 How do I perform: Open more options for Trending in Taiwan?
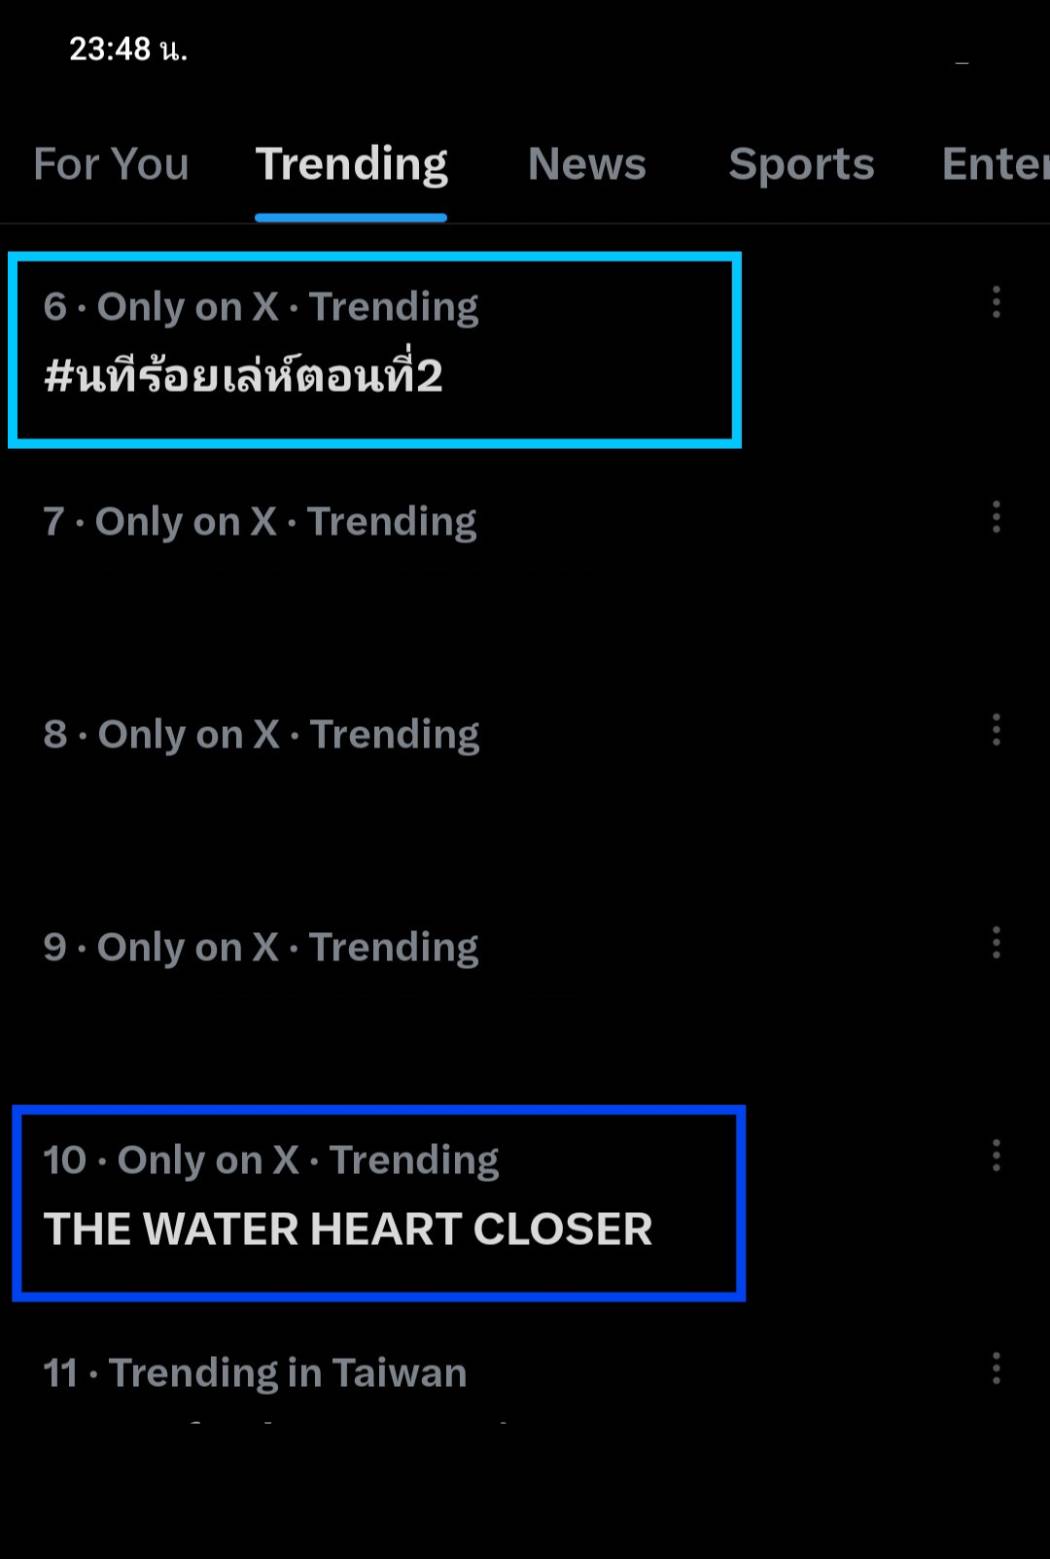pos(996,1368)
